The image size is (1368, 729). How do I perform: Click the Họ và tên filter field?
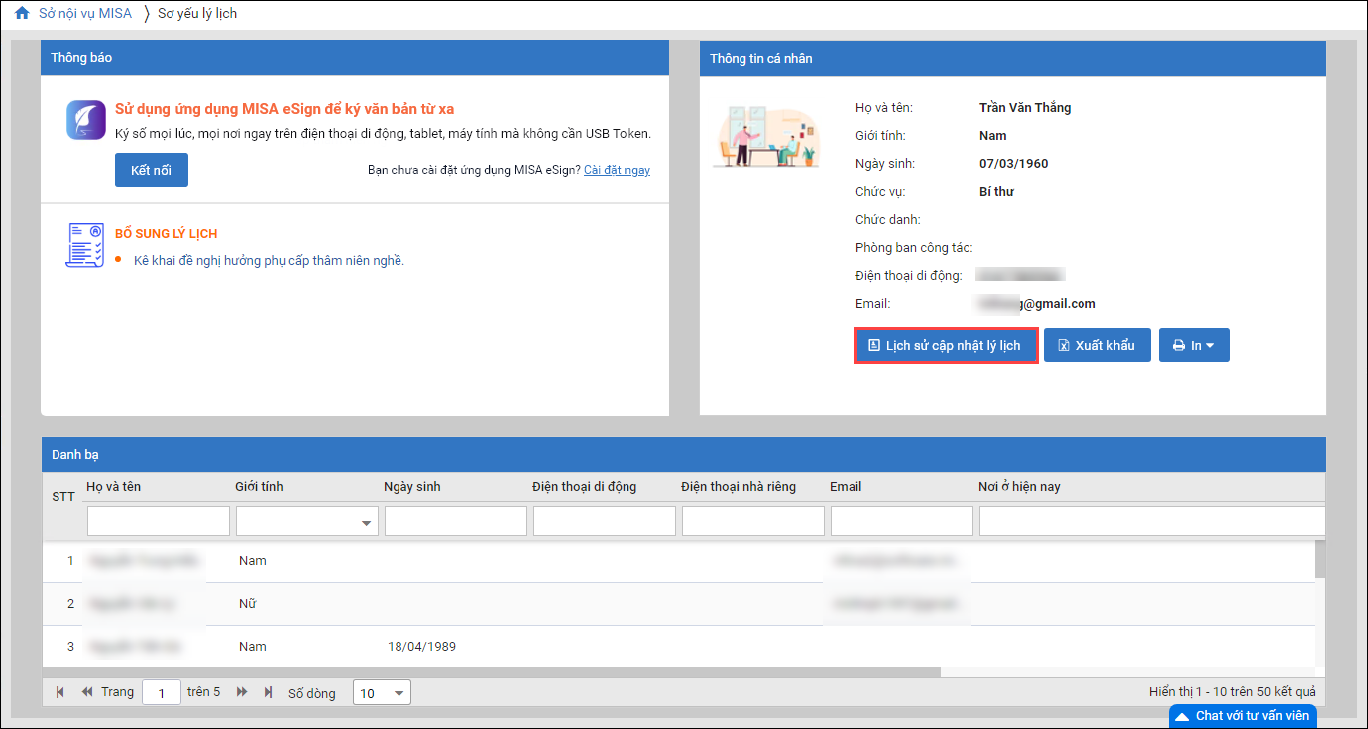tap(158, 521)
